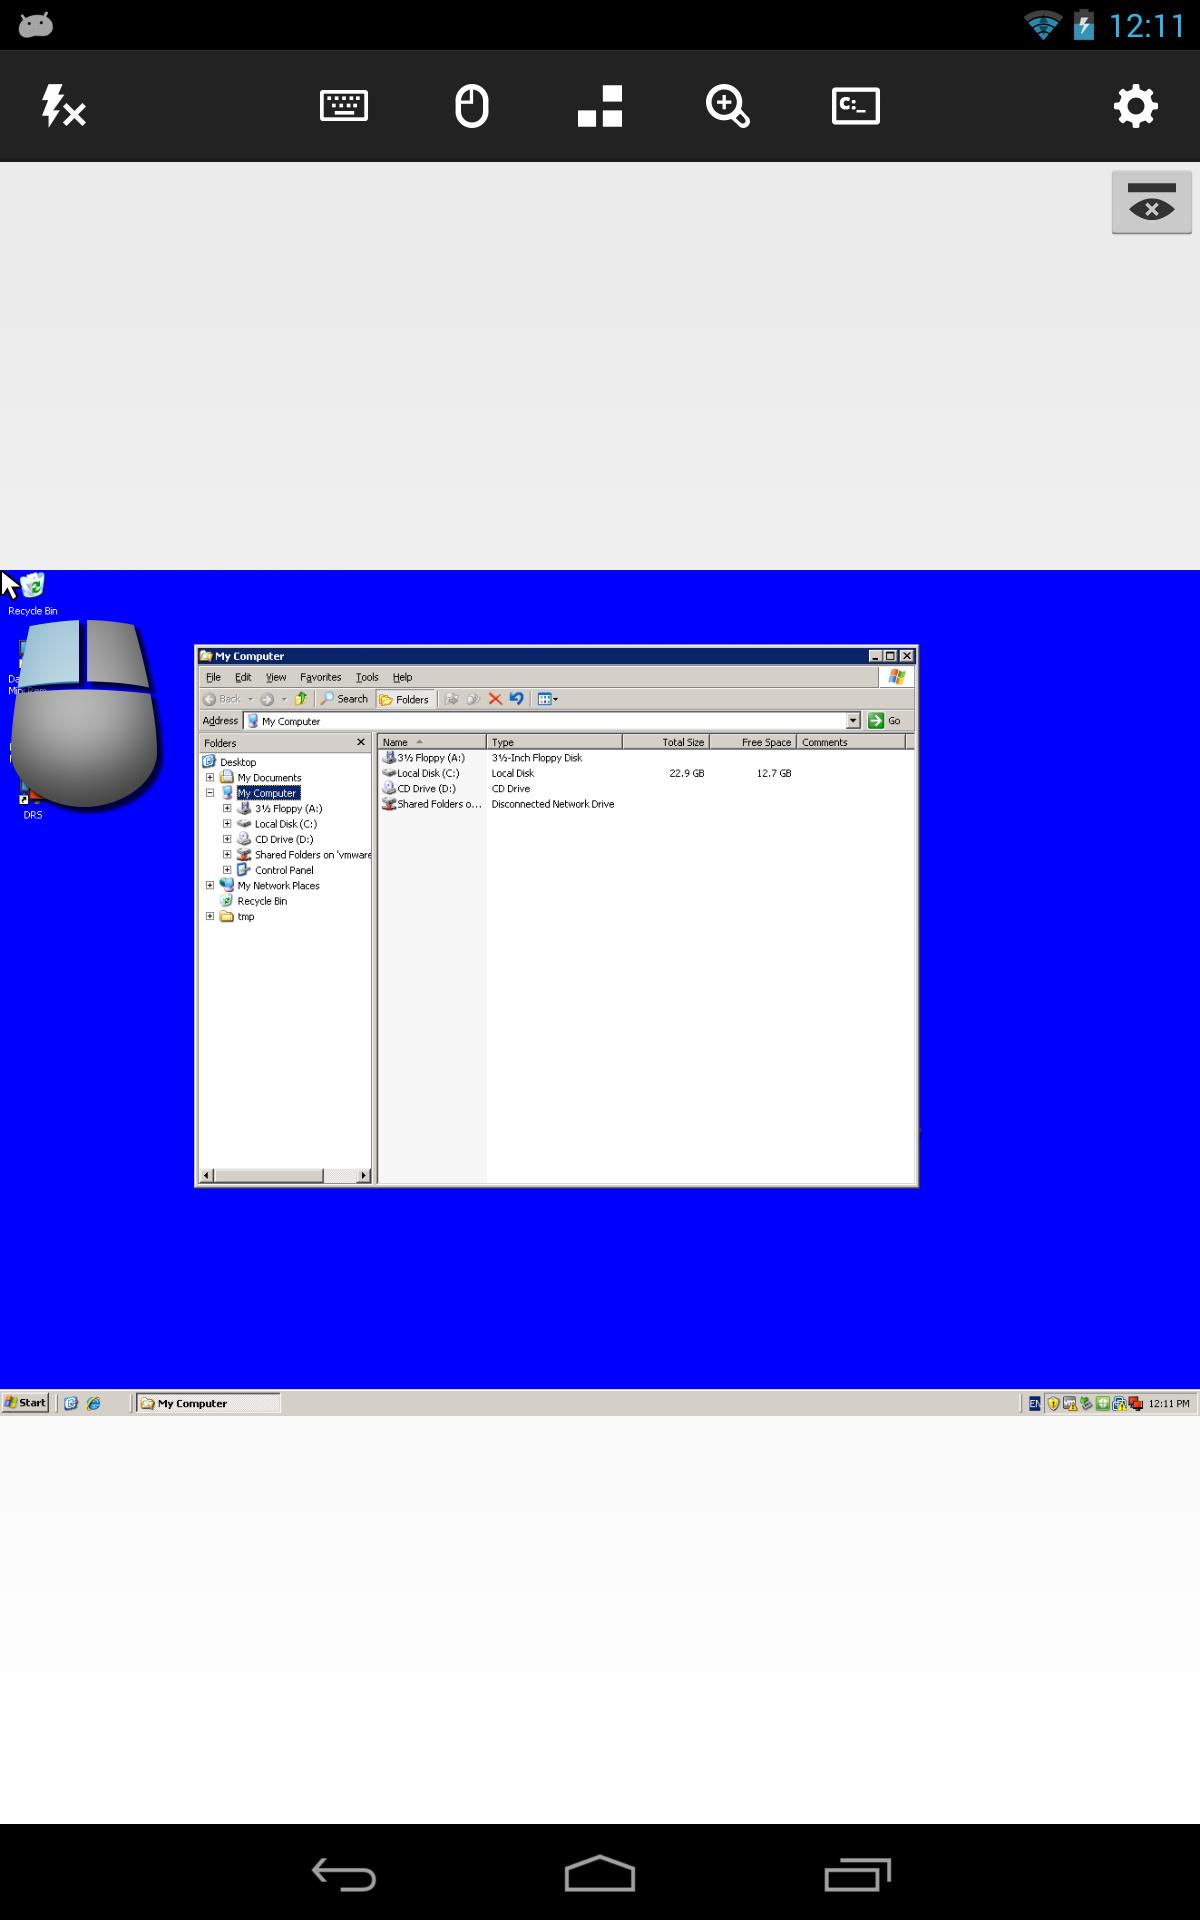The width and height of the screenshot is (1200, 1920).
Task: Sort by the Name column header
Action: (432, 742)
